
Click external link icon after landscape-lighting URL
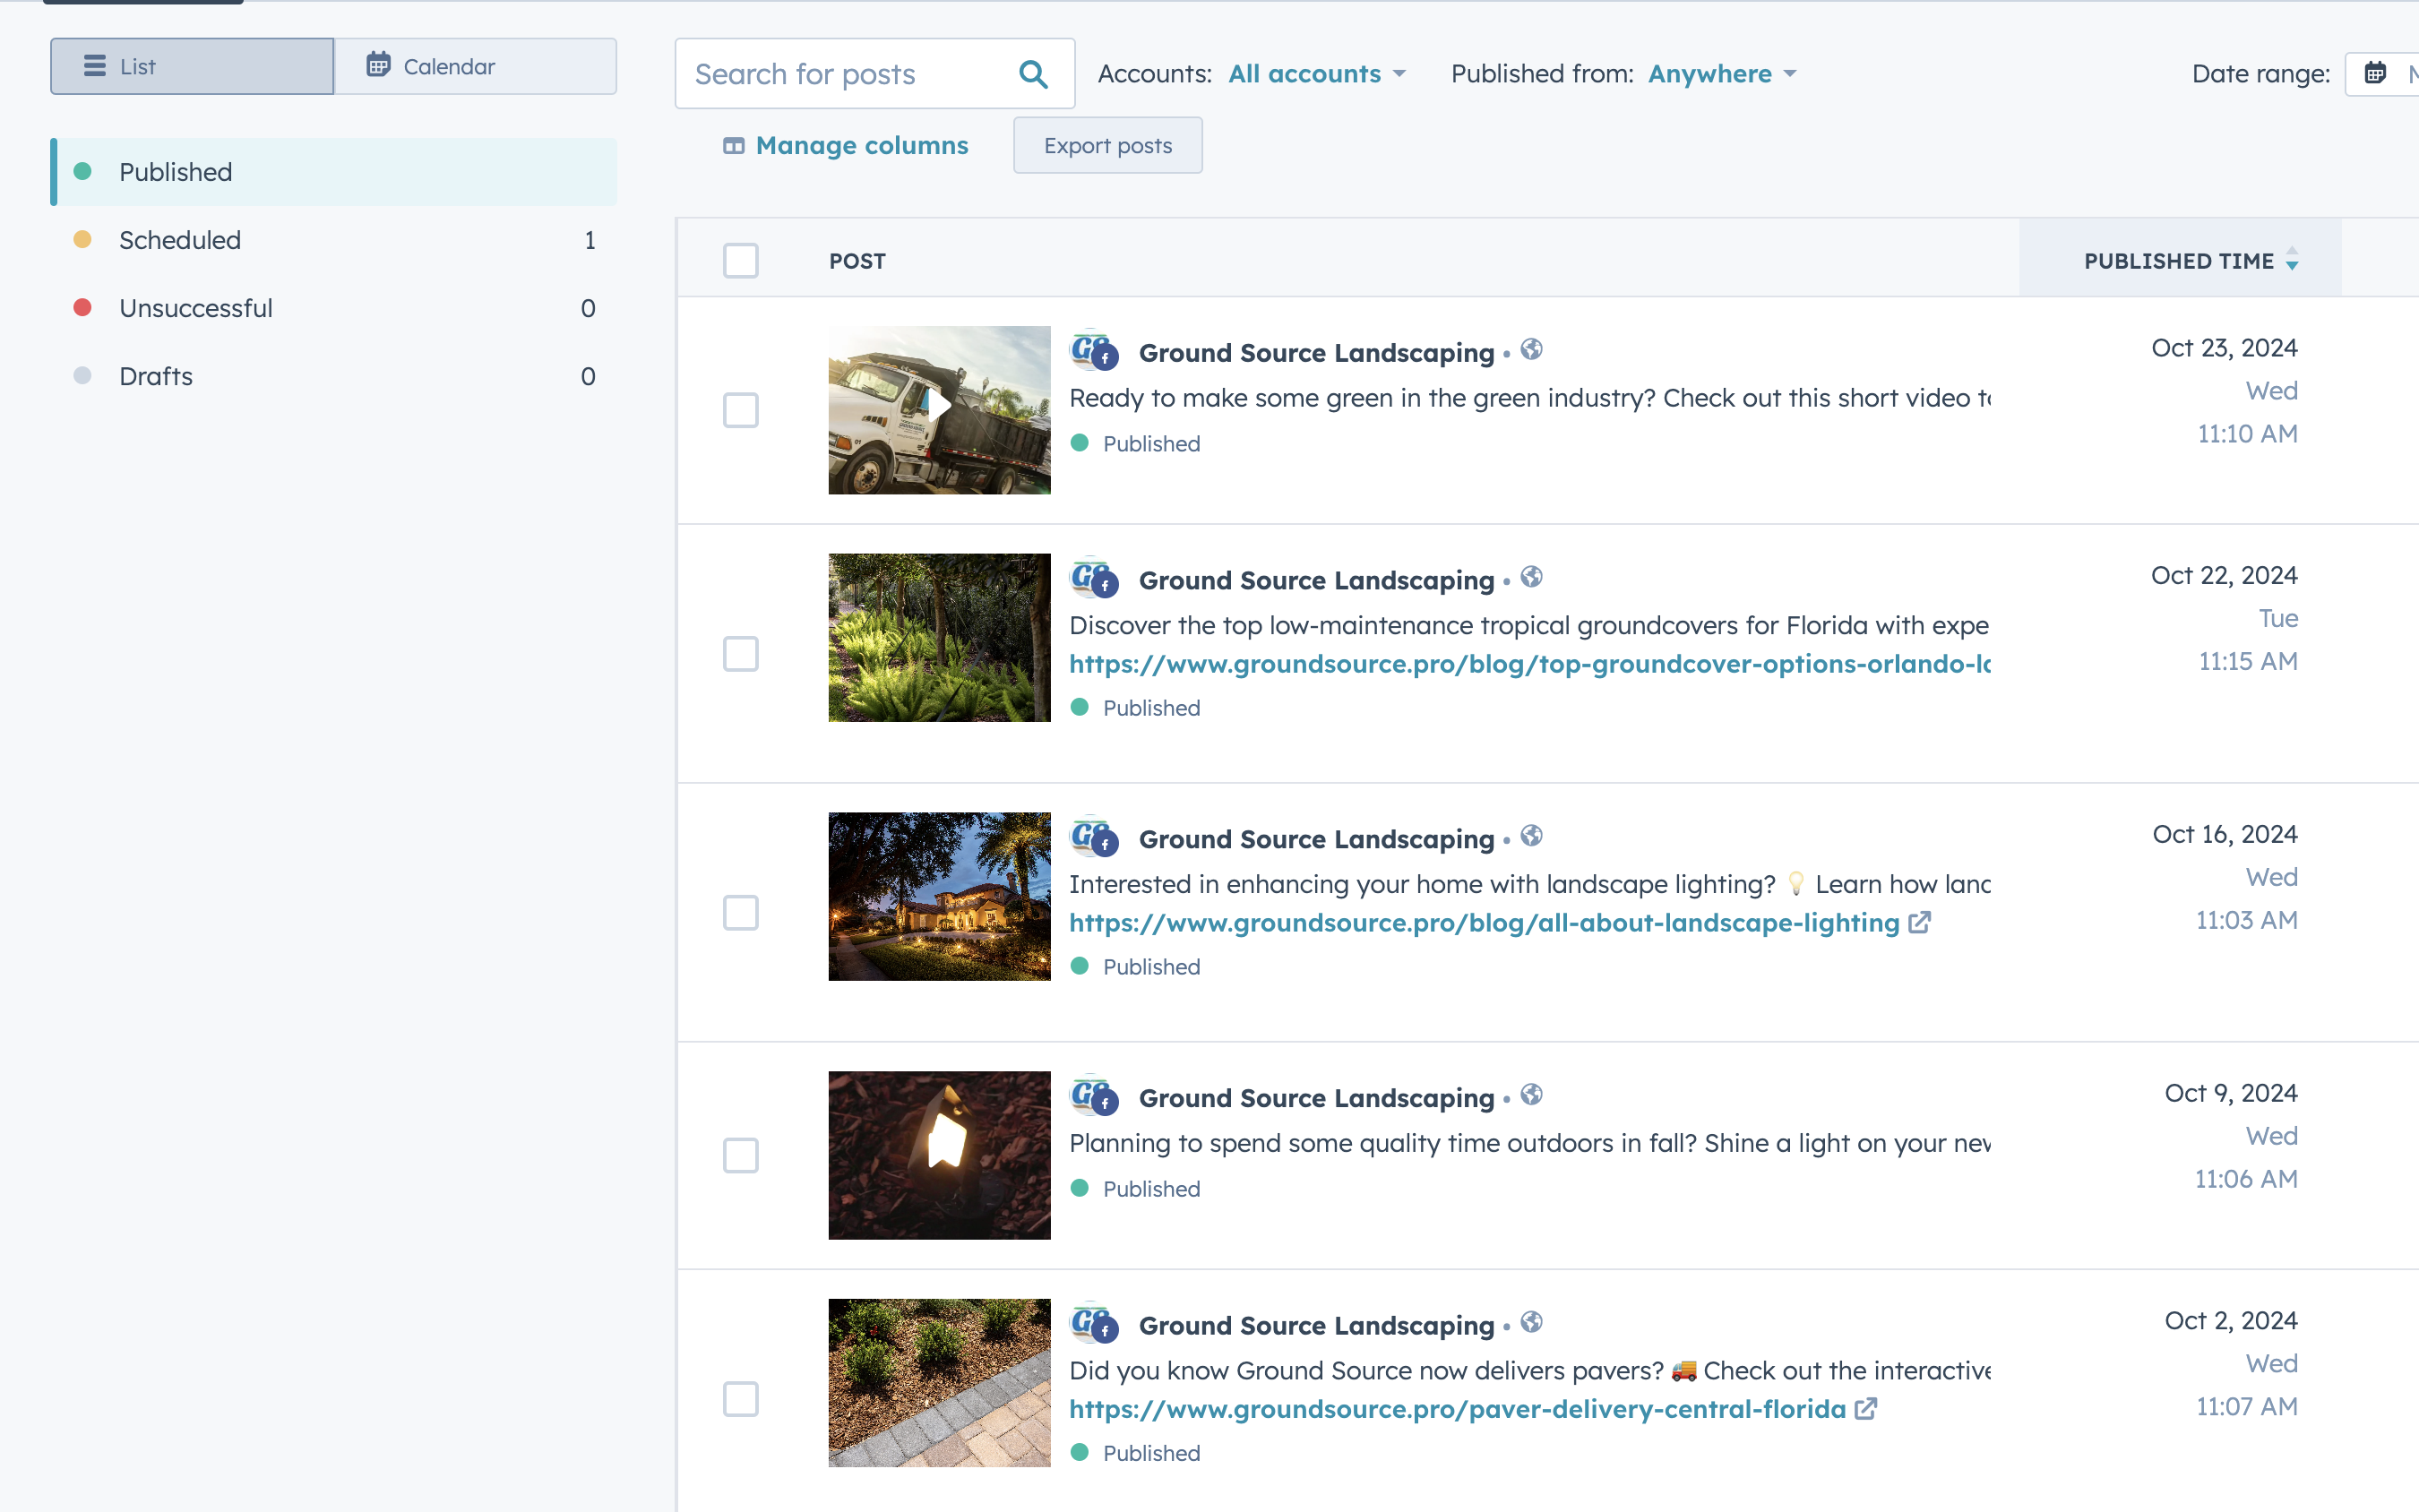coord(1918,922)
